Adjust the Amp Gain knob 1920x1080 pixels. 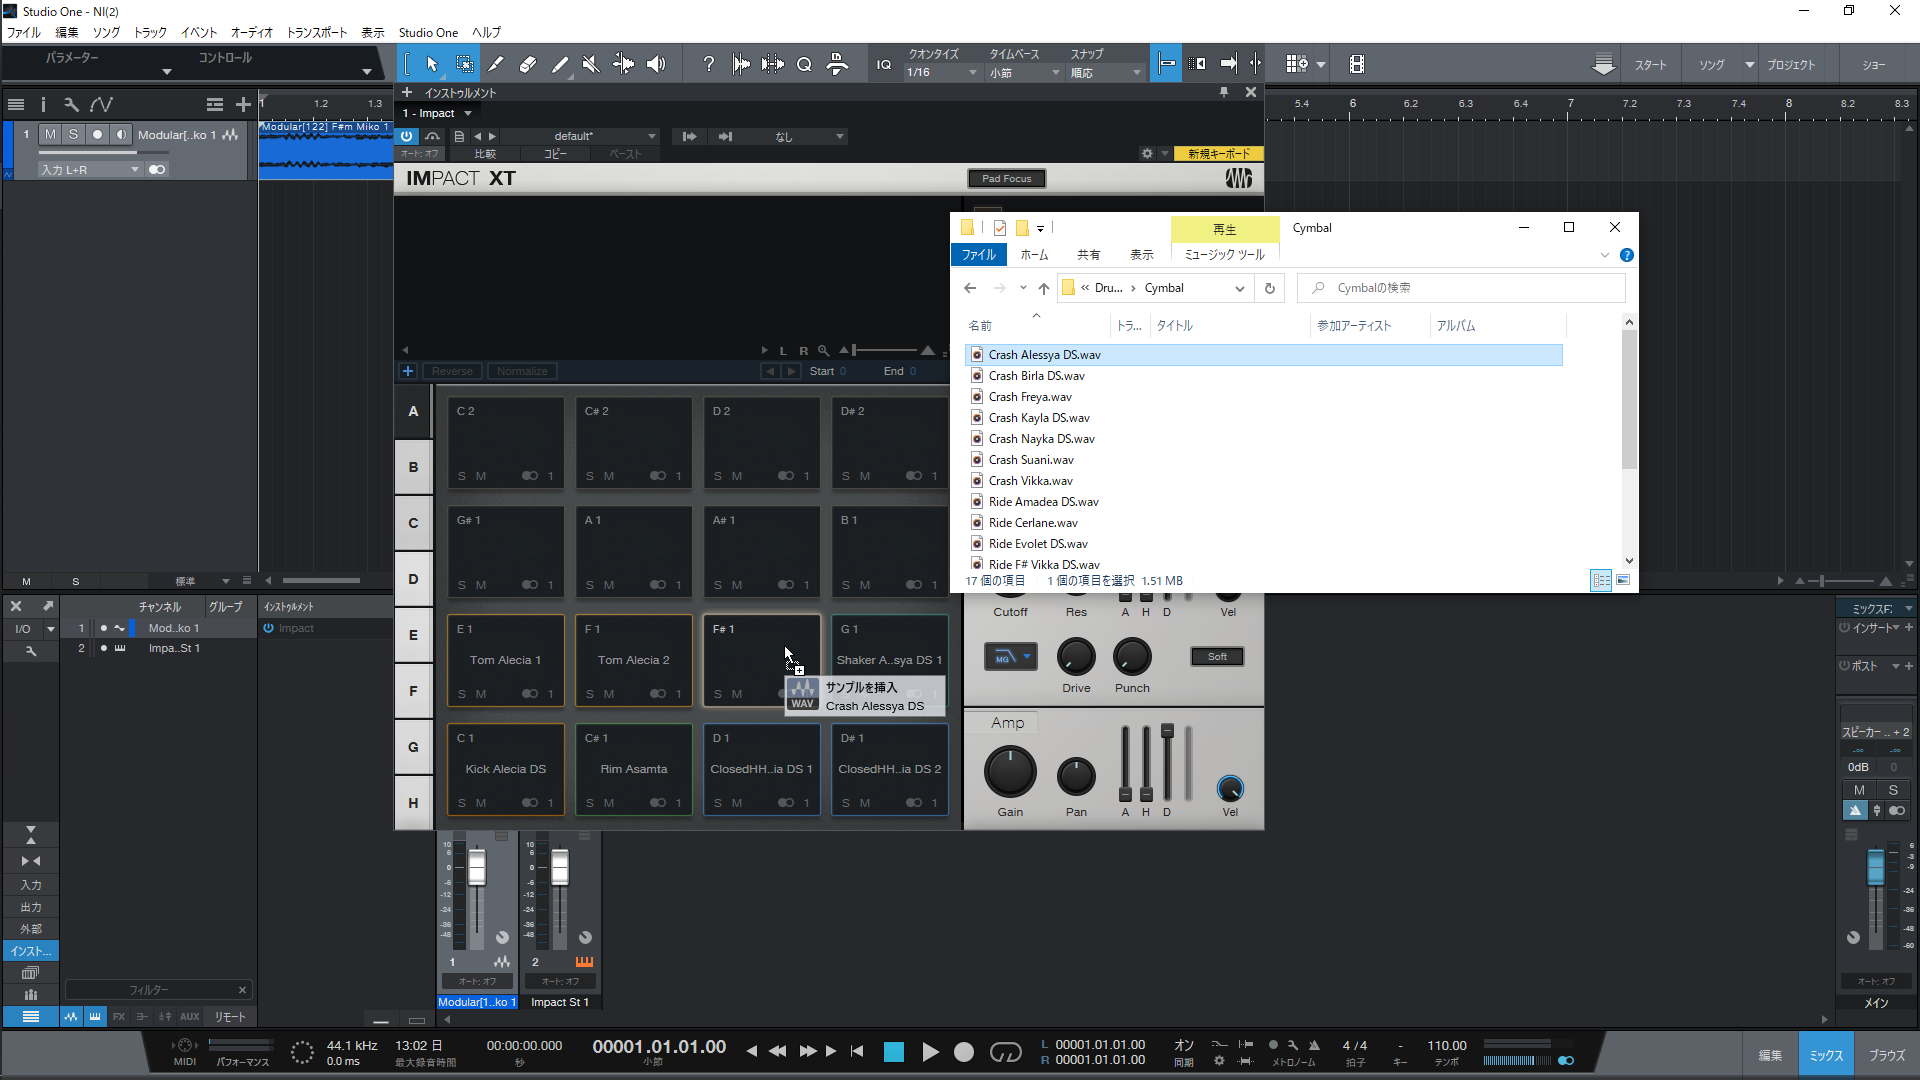(x=1010, y=773)
